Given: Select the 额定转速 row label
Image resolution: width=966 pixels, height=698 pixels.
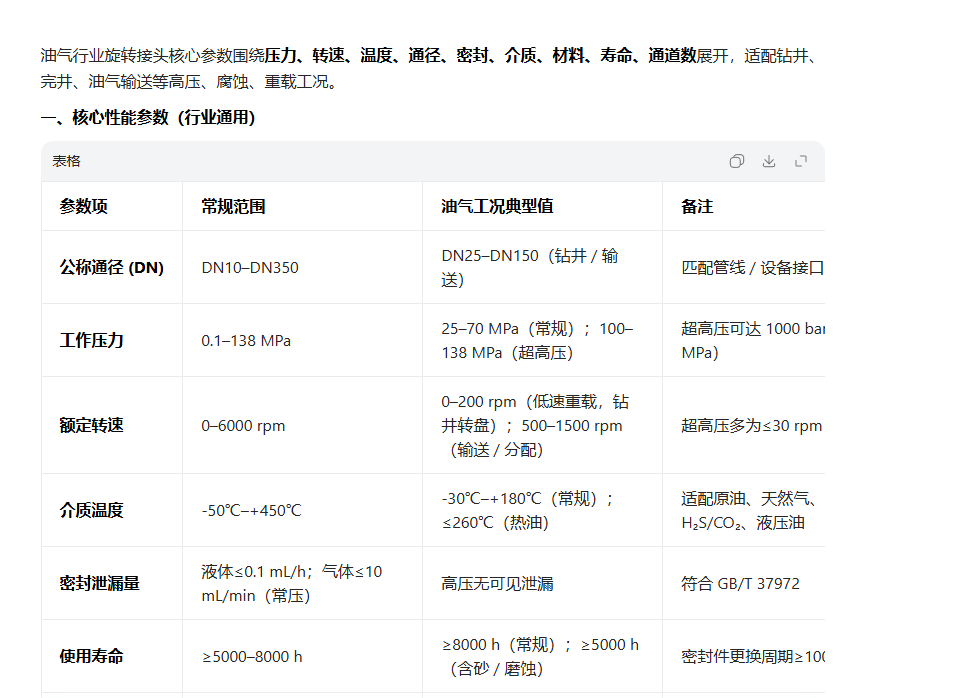Looking at the screenshot, I should click(x=92, y=426).
